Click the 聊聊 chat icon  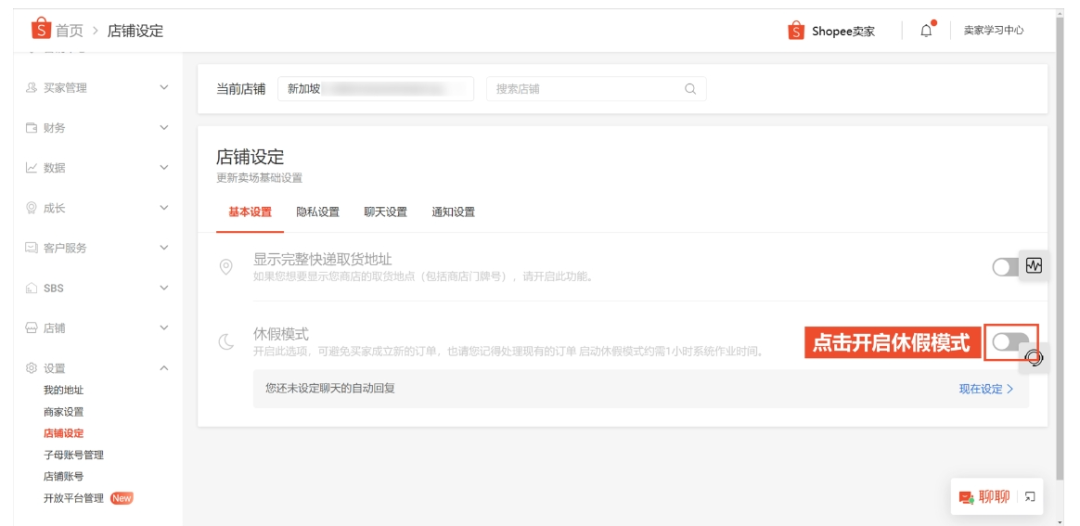[x=966, y=497]
